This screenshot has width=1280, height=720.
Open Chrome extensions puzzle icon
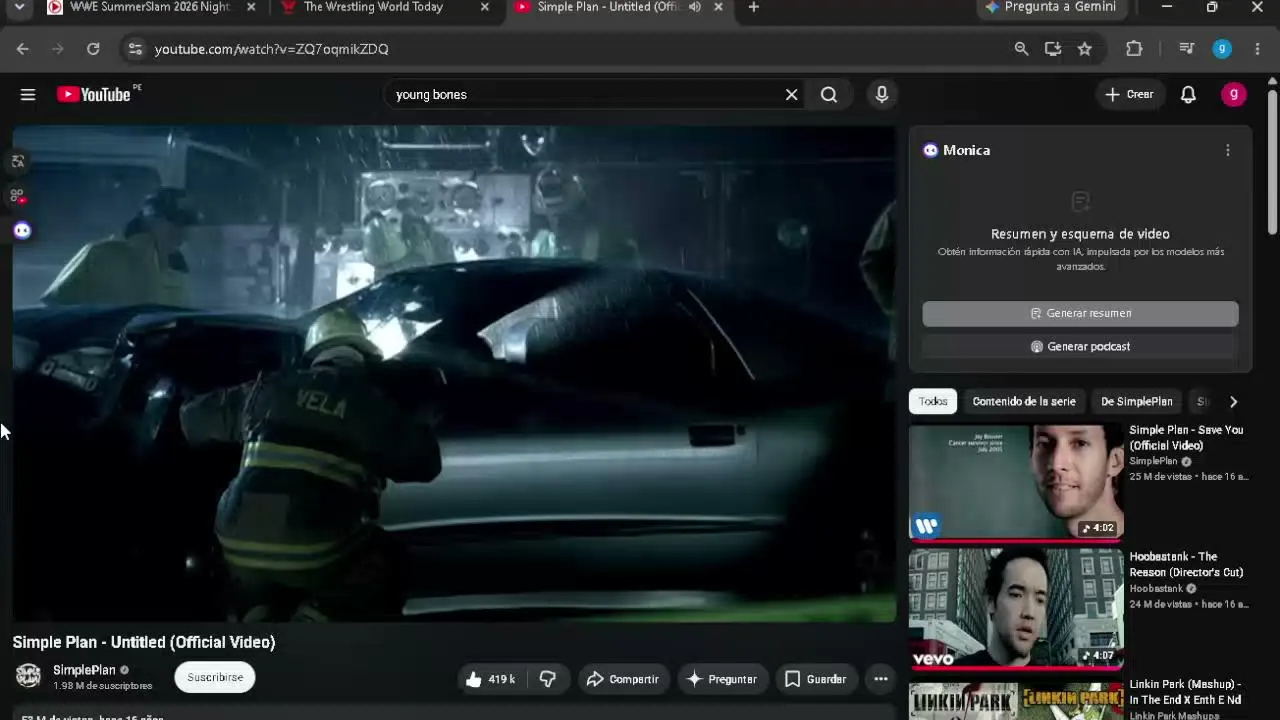(1134, 49)
